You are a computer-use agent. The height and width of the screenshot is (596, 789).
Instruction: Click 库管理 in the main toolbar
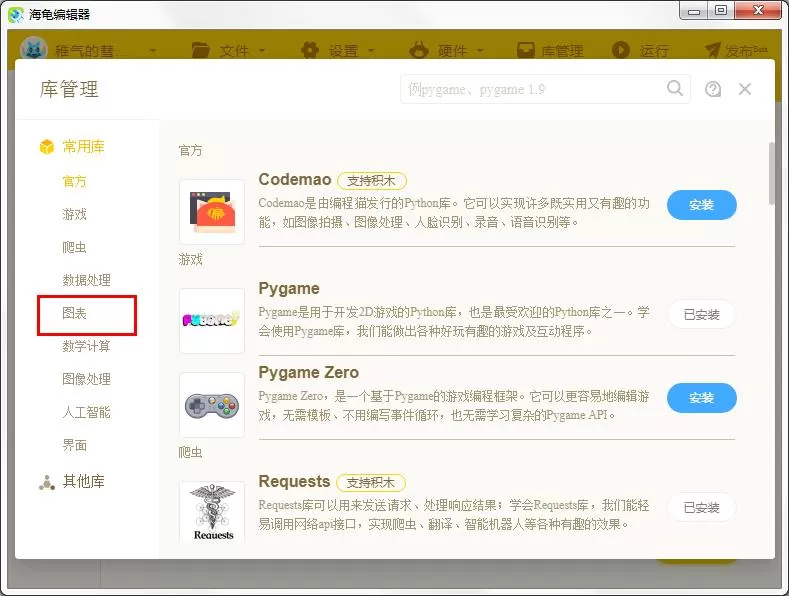(550, 50)
